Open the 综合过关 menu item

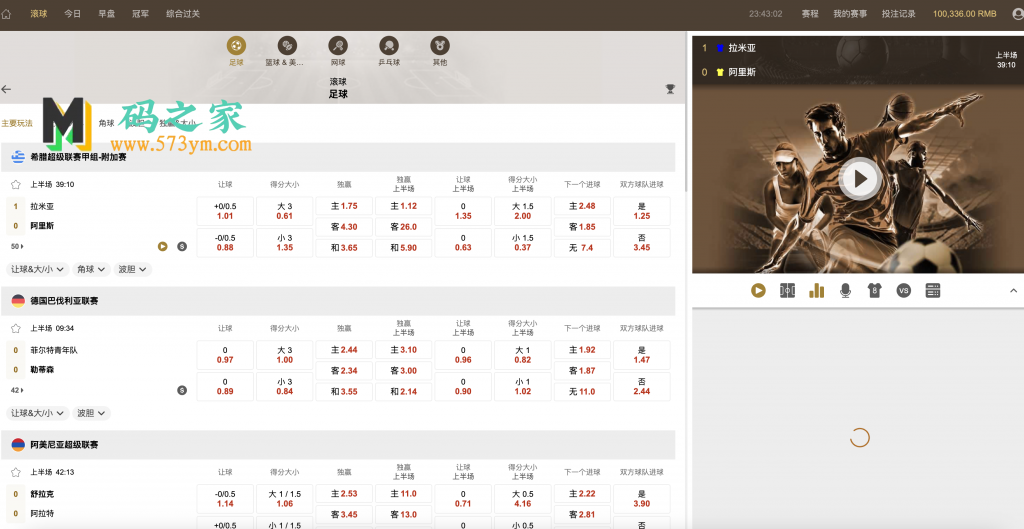pos(183,14)
